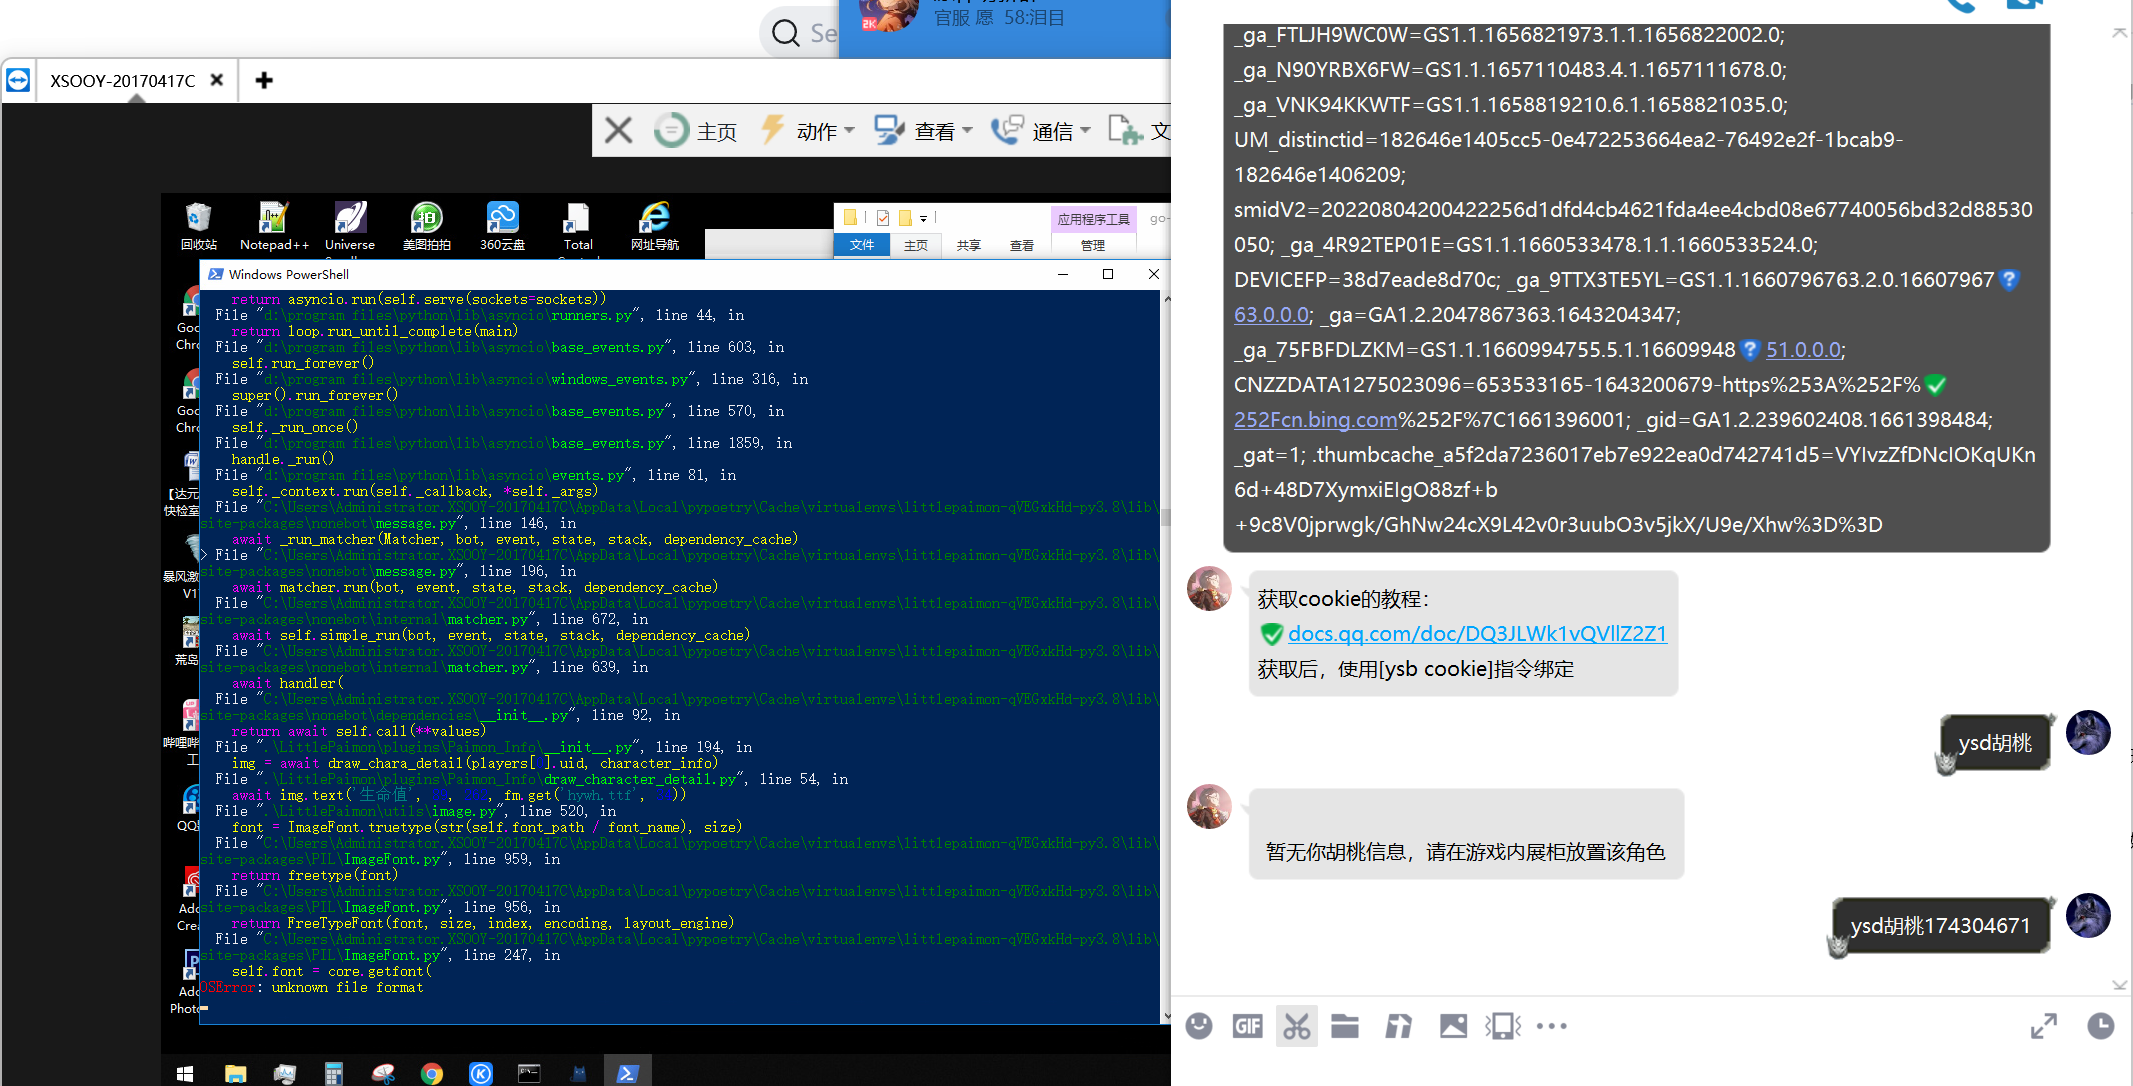Open the emoji picker in QQ chat
2133x1086 pixels.
click(1198, 1025)
